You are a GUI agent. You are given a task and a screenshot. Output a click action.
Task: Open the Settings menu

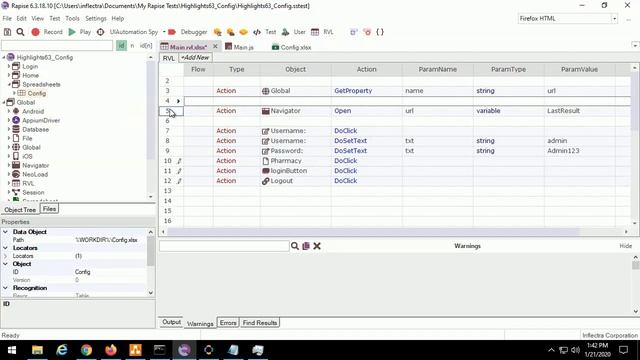[x=96, y=18]
